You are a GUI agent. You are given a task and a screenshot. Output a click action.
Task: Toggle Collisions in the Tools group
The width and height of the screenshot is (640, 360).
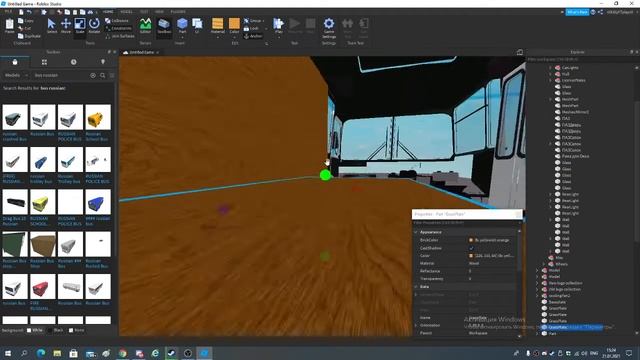pos(117,20)
